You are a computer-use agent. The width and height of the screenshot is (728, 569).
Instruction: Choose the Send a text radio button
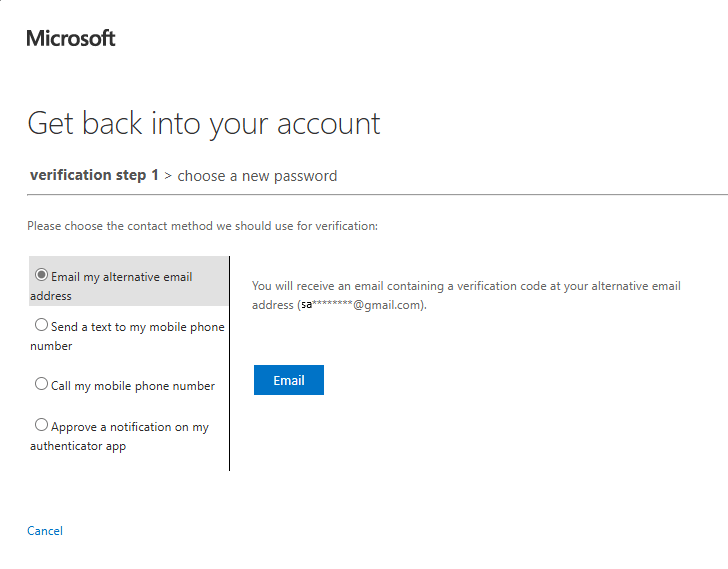[x=41, y=325]
